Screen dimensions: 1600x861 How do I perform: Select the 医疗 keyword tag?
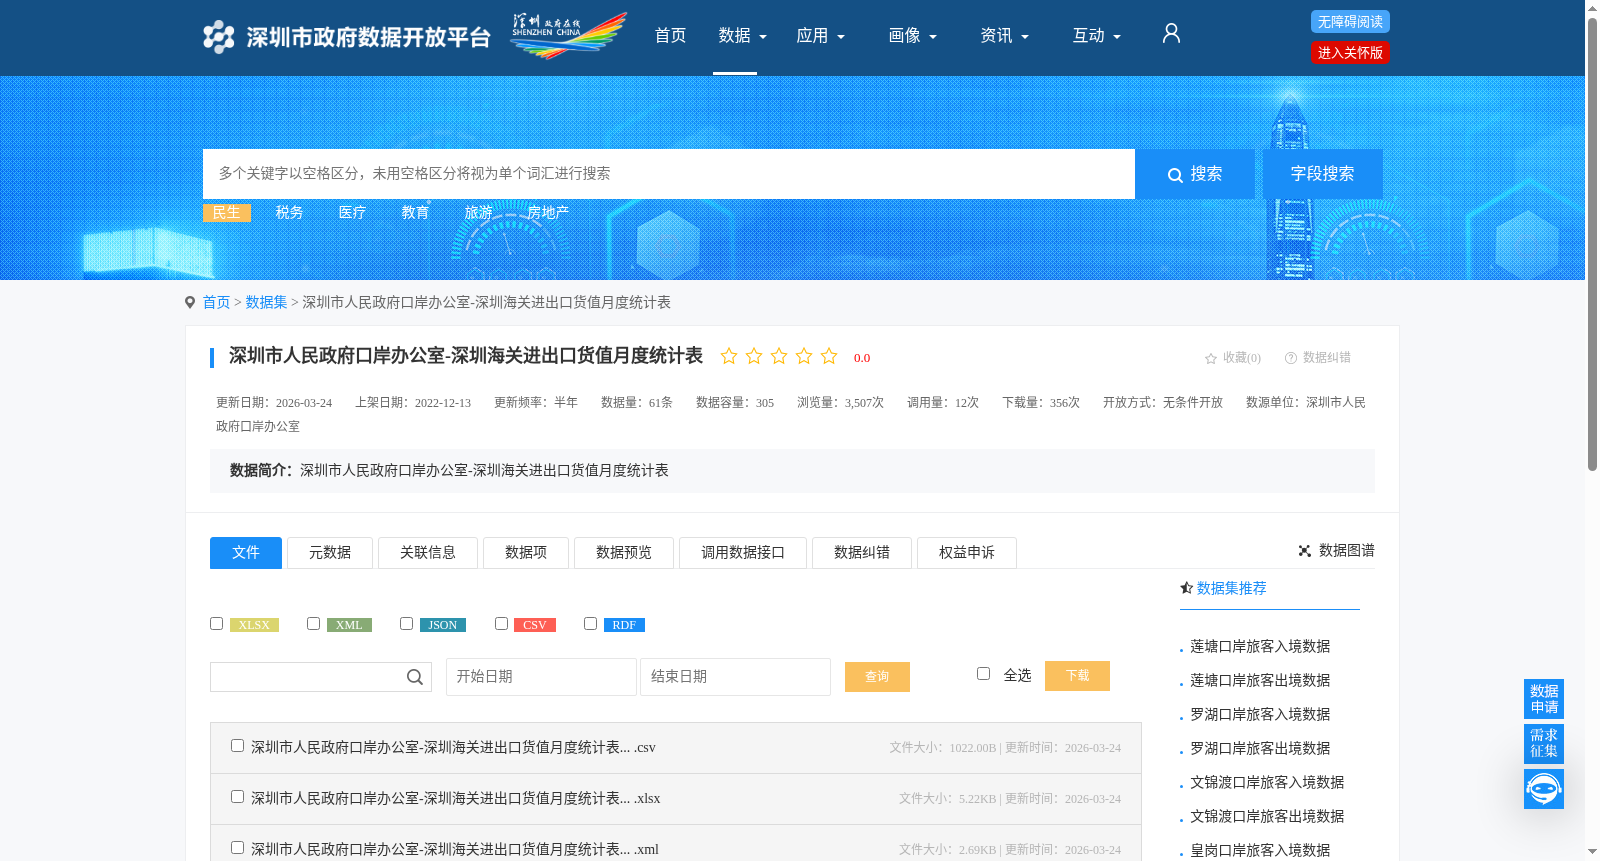[352, 213]
